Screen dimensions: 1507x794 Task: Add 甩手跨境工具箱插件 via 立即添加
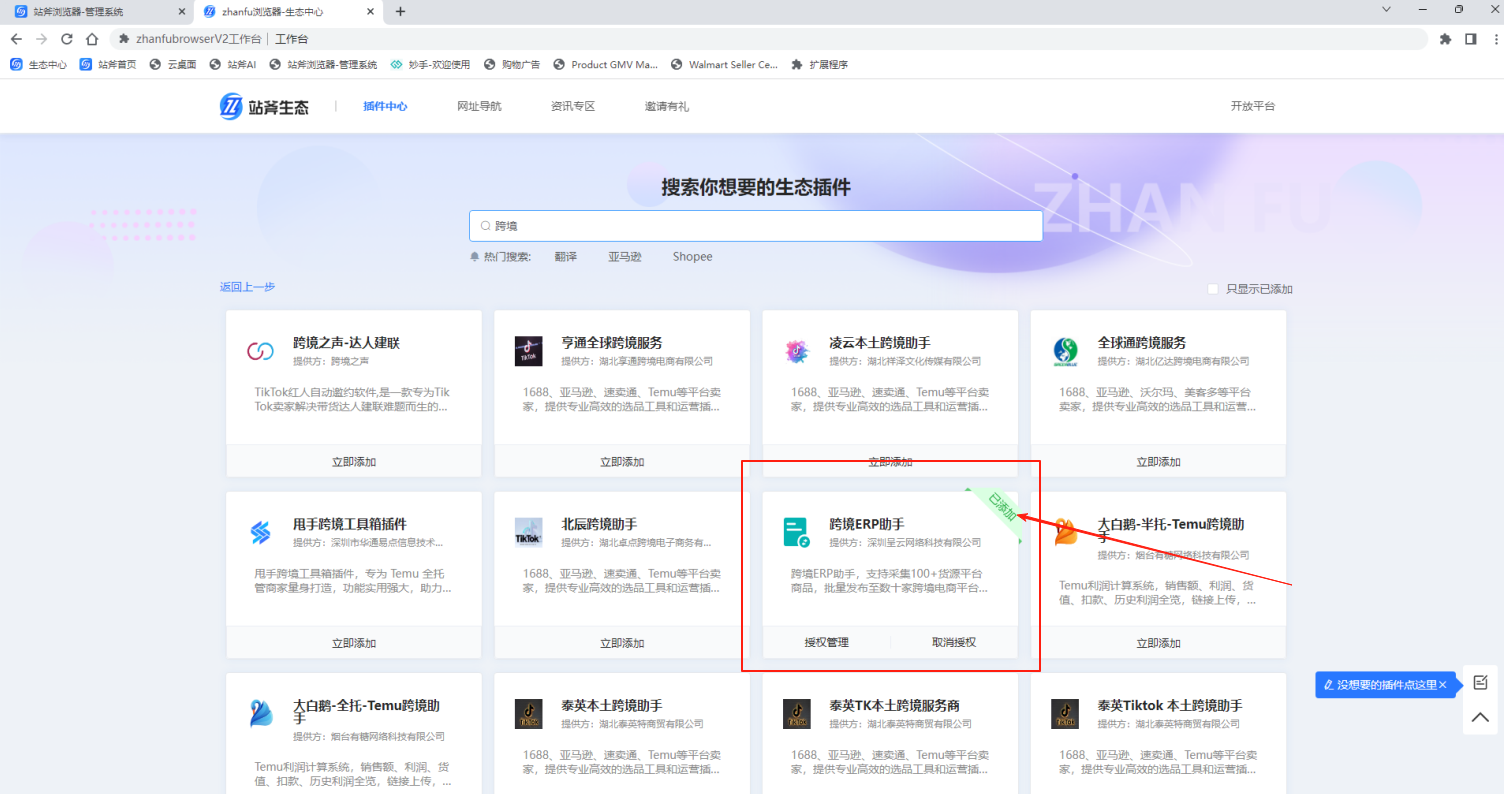click(354, 643)
